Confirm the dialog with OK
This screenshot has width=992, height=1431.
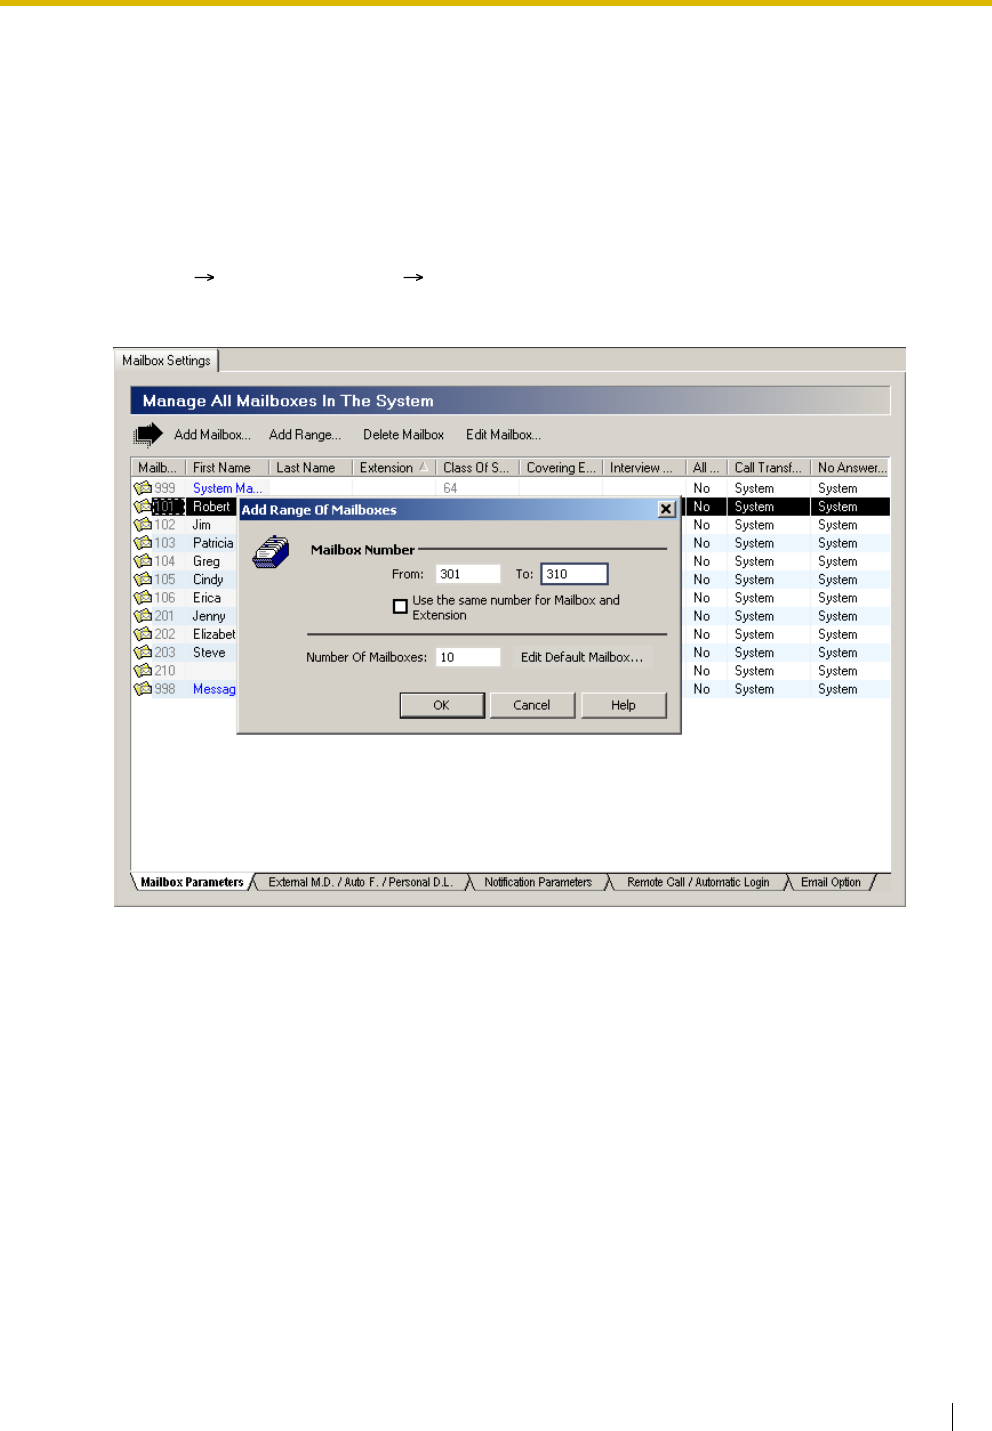pyautogui.click(x=442, y=705)
